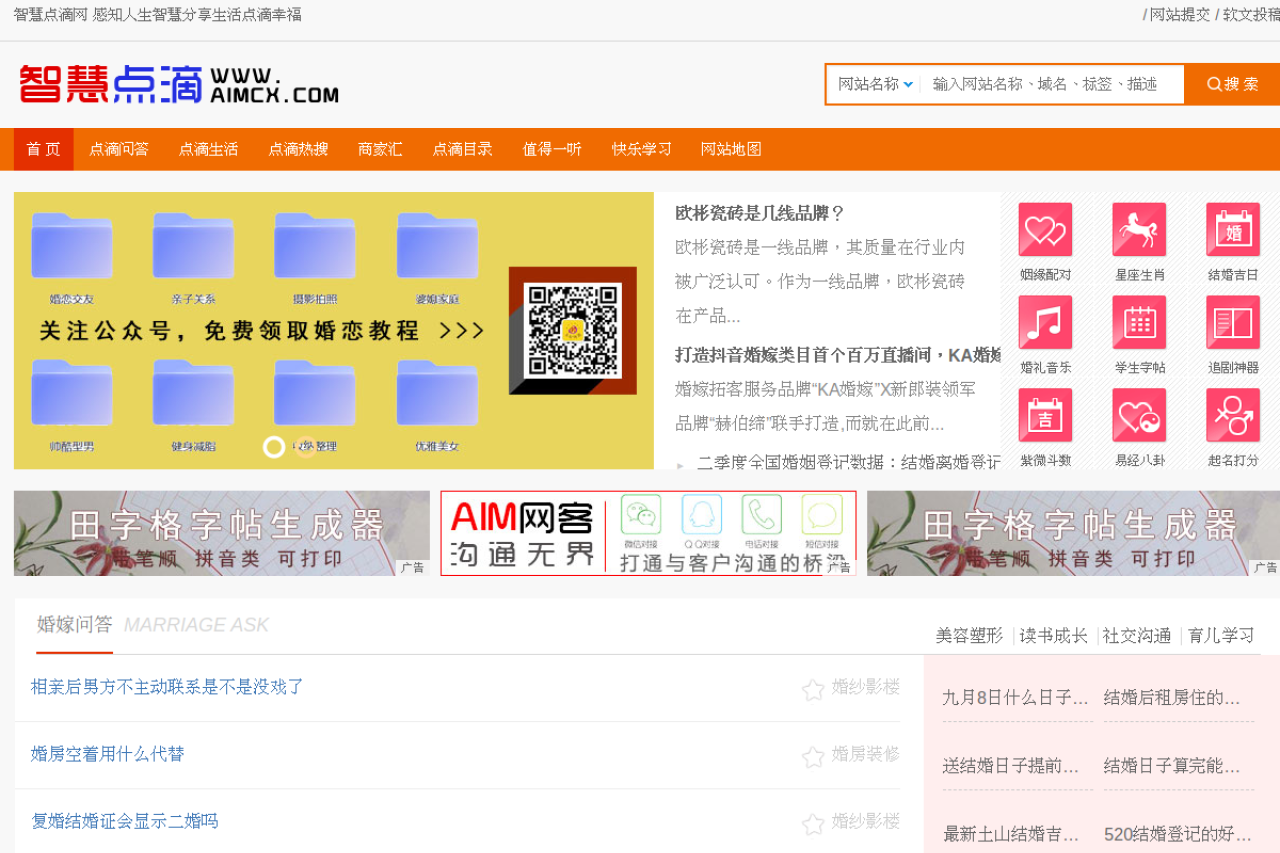
Task: Open the 婚纱影楼 tag in the 复婚结婚证 row
Action: click(x=866, y=821)
